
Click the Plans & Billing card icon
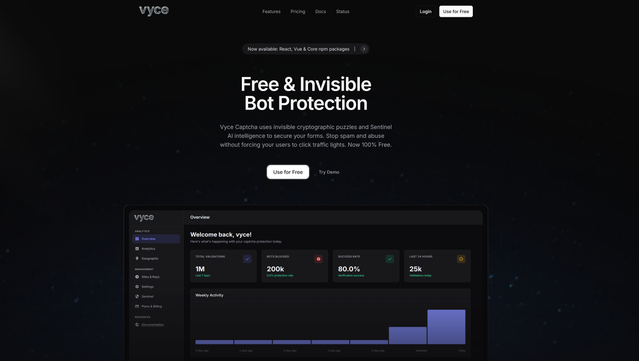[137, 306]
